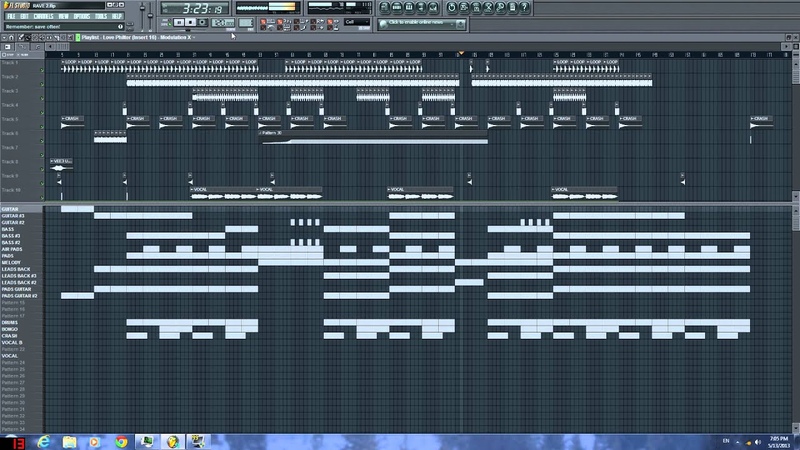
Task: Open the HELP menu
Action: click(116, 16)
